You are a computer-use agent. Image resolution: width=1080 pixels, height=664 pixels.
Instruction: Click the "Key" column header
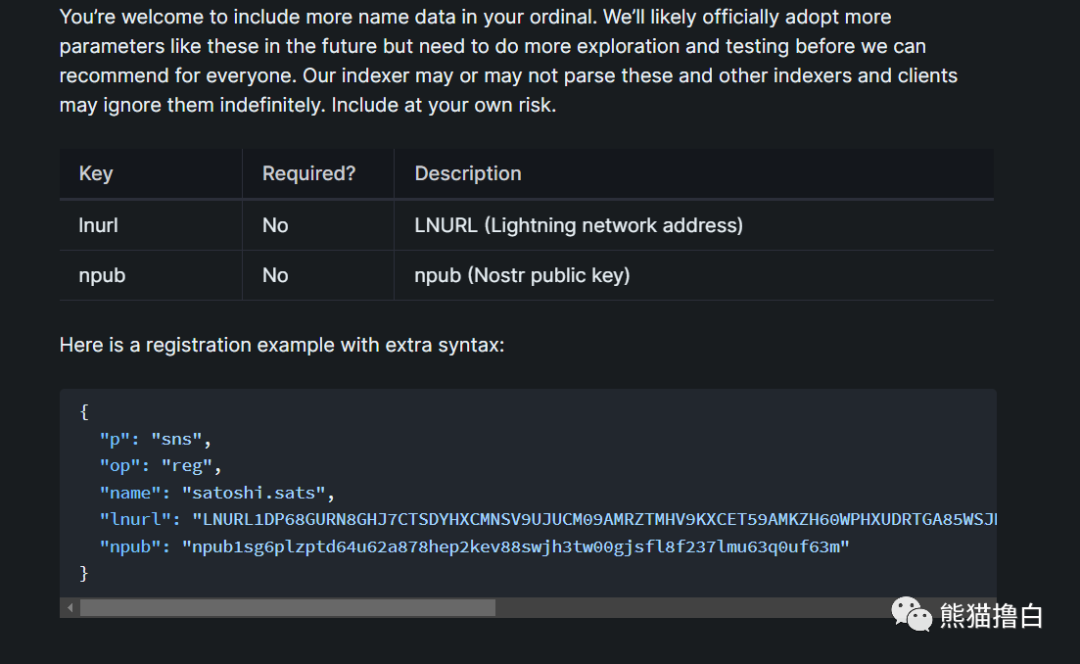(x=96, y=174)
